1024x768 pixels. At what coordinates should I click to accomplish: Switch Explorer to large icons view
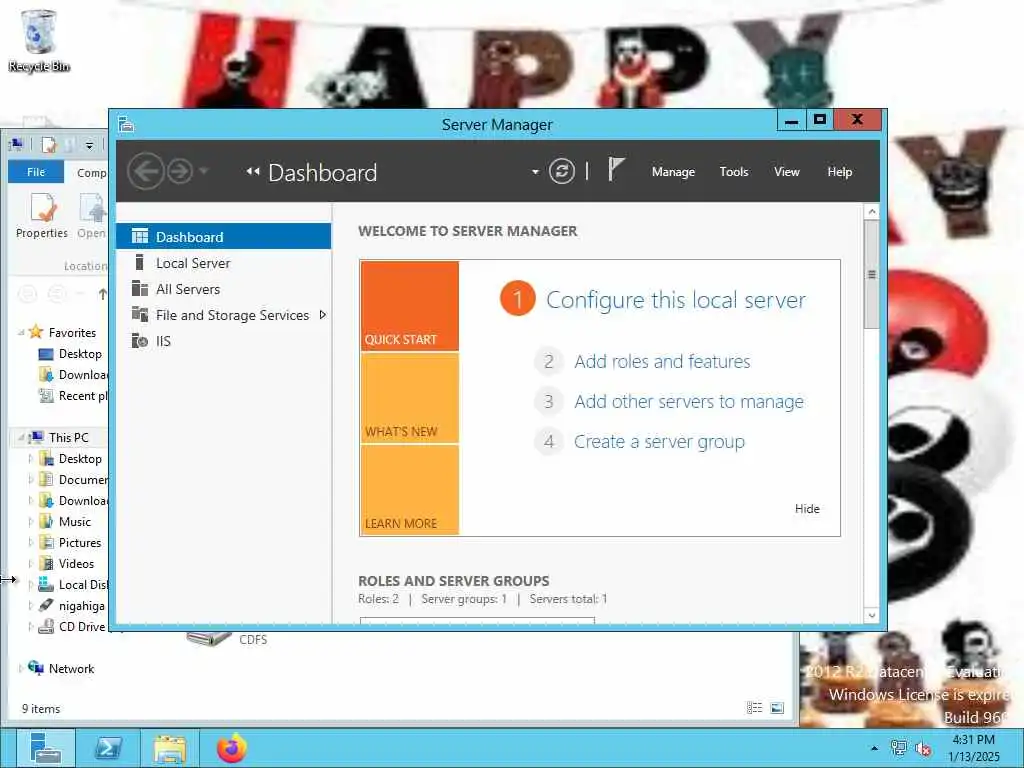pyautogui.click(x=777, y=707)
